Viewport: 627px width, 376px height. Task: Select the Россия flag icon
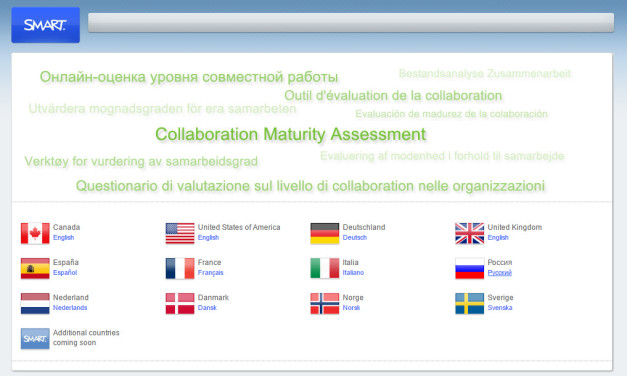point(469,268)
